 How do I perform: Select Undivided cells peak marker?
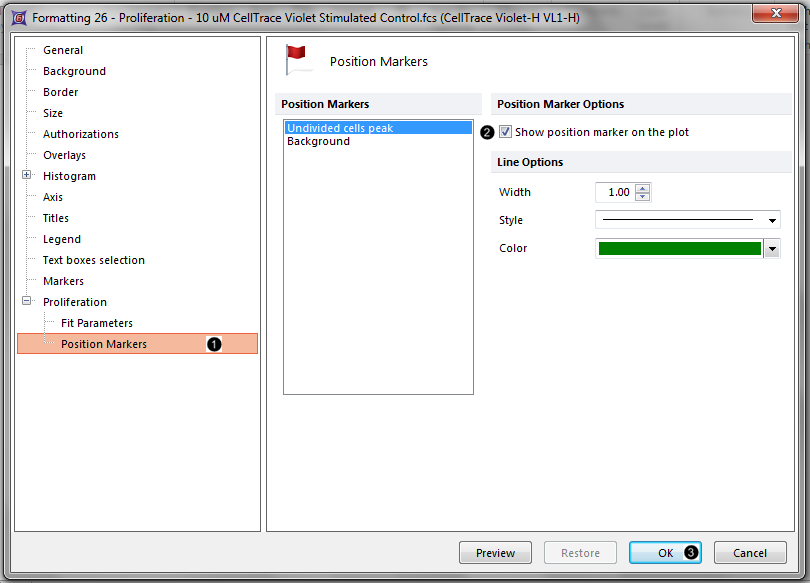(340, 128)
